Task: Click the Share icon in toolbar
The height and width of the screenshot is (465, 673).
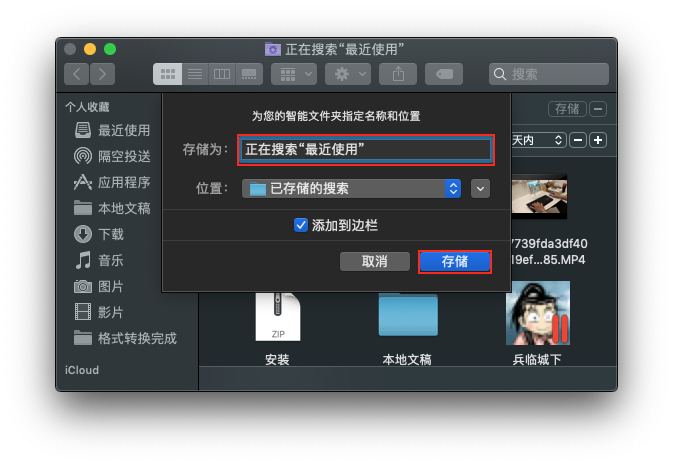Action: click(x=398, y=74)
